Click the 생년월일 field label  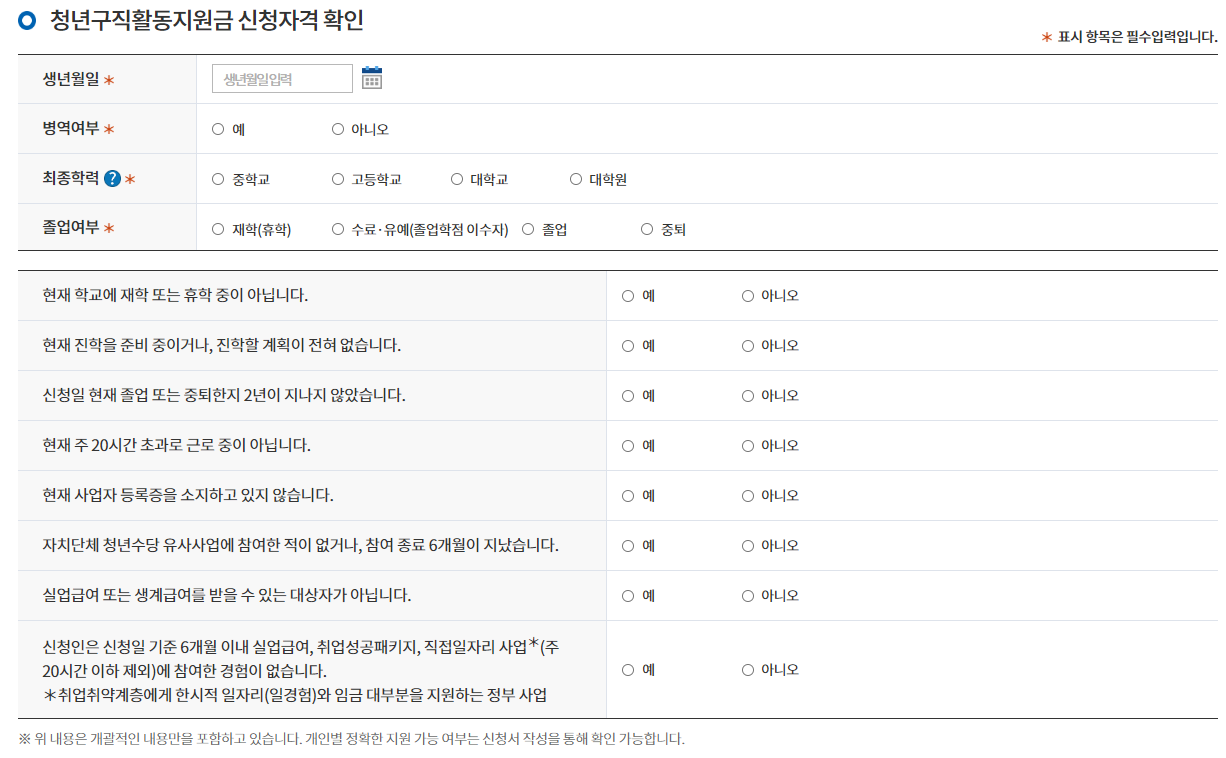(71, 79)
